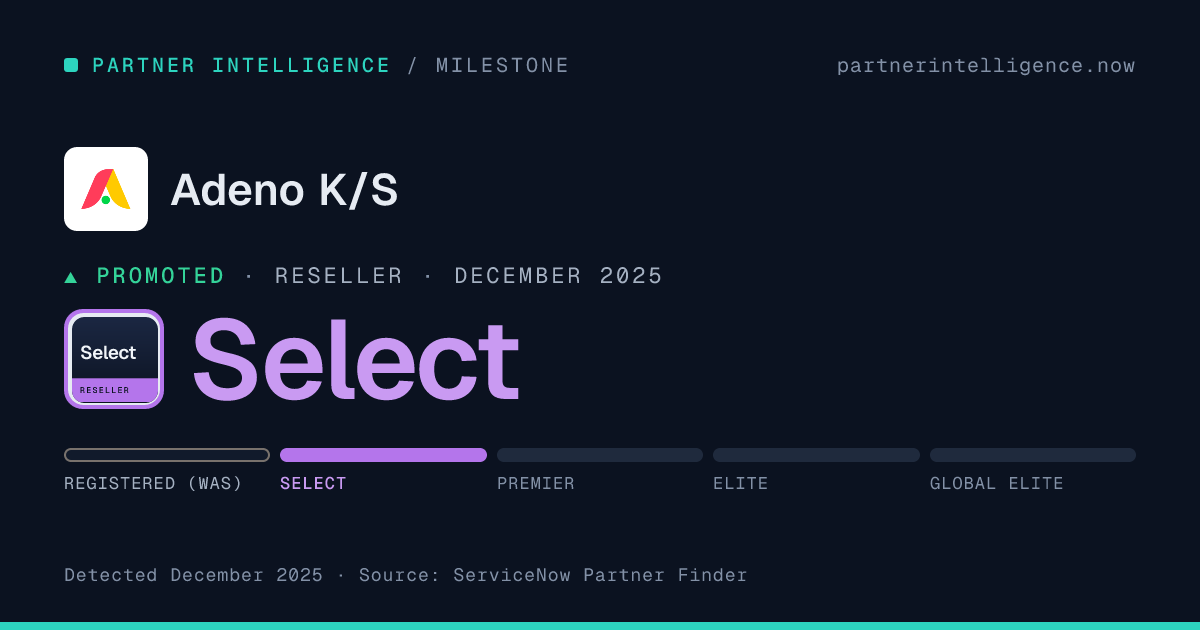Click the December 2025 date label
The image size is (1200, 630).
pos(559,277)
